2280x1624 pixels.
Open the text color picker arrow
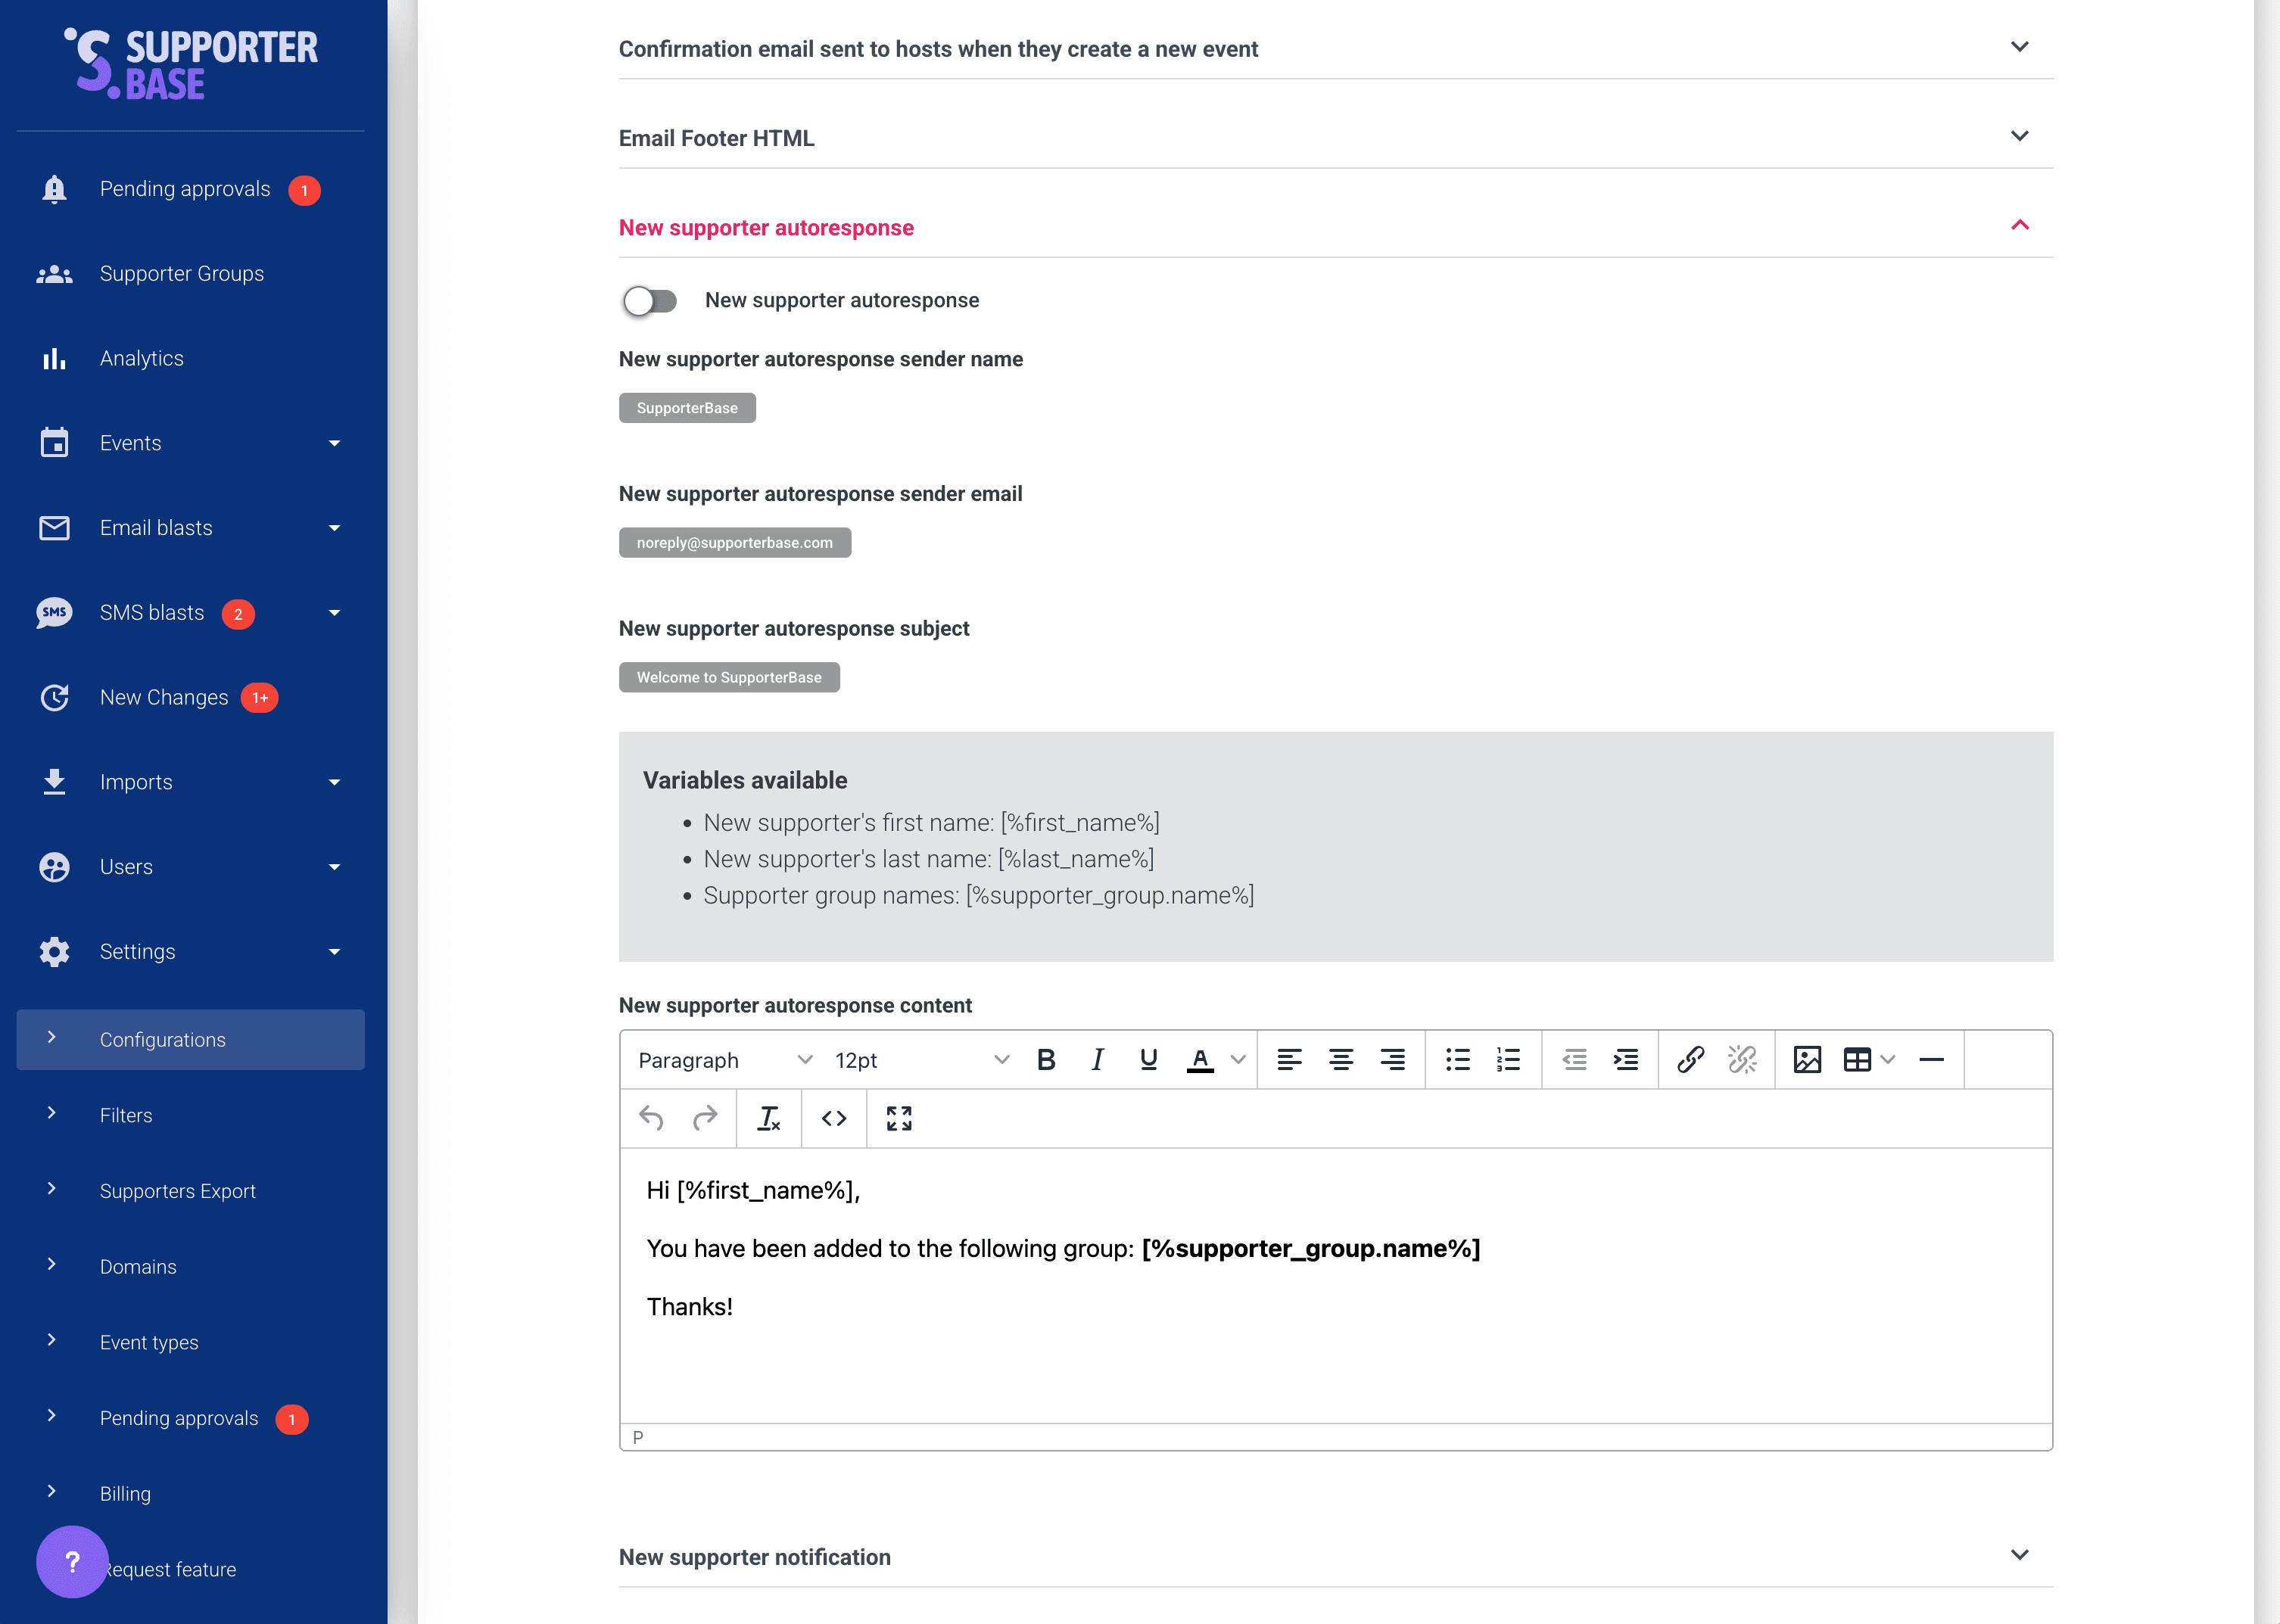(1238, 1060)
